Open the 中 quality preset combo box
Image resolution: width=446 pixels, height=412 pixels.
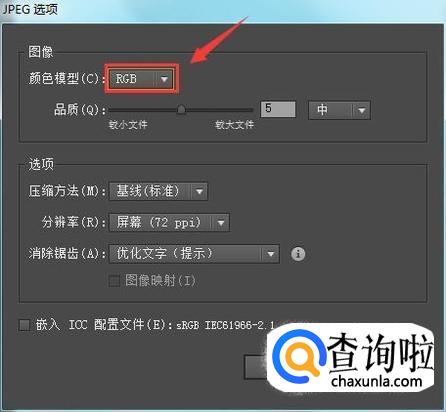point(339,110)
